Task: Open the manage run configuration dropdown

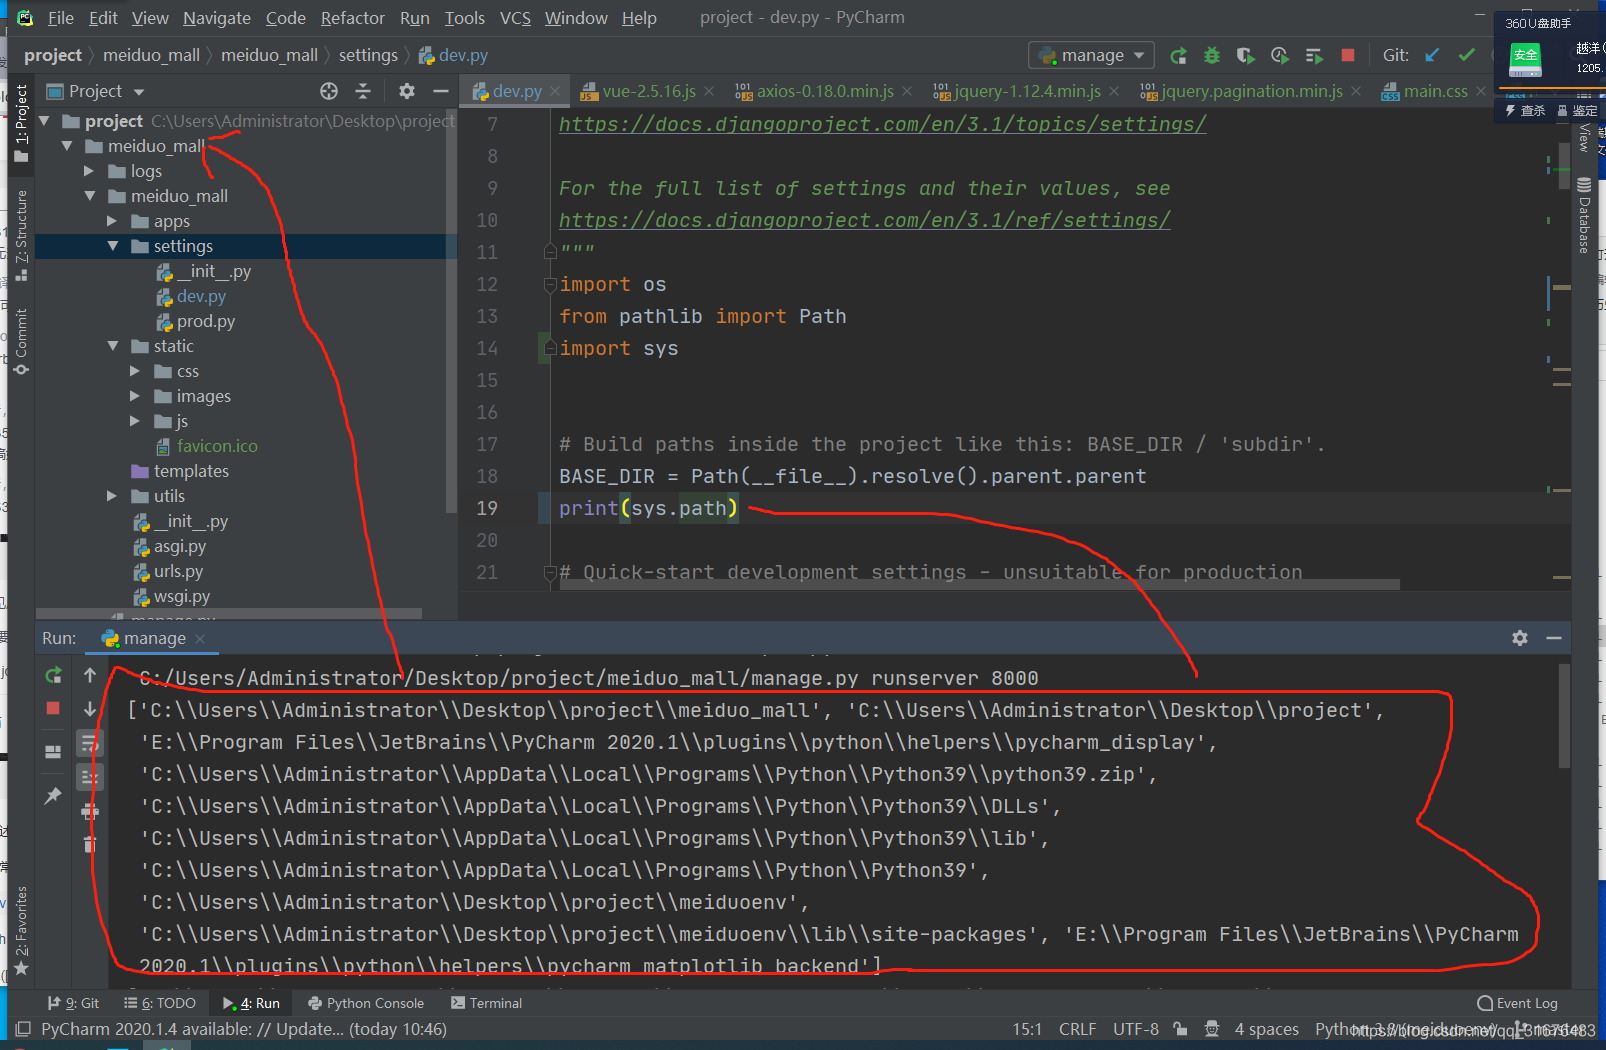Action: tap(1091, 56)
